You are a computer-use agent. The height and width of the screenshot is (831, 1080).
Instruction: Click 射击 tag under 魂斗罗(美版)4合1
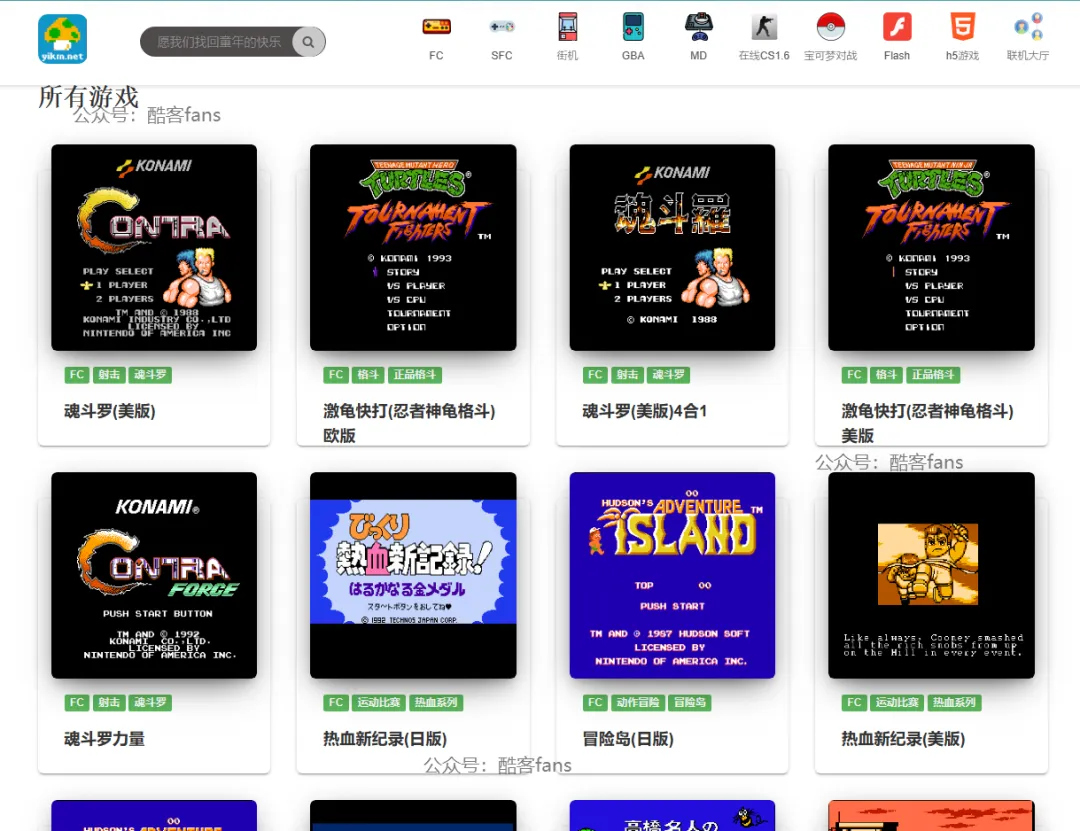tap(627, 375)
